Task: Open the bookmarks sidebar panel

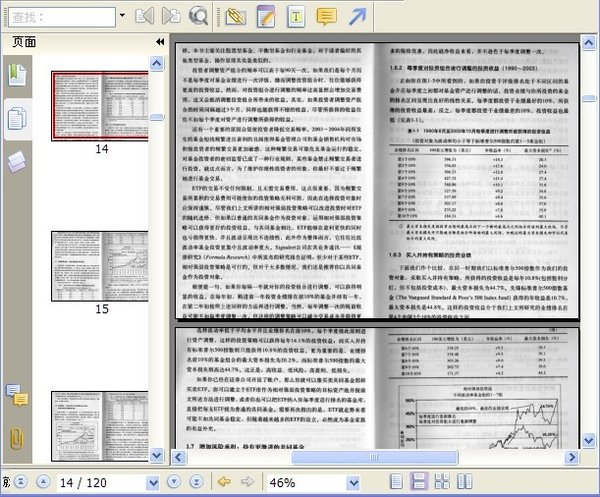Action: coord(18,75)
